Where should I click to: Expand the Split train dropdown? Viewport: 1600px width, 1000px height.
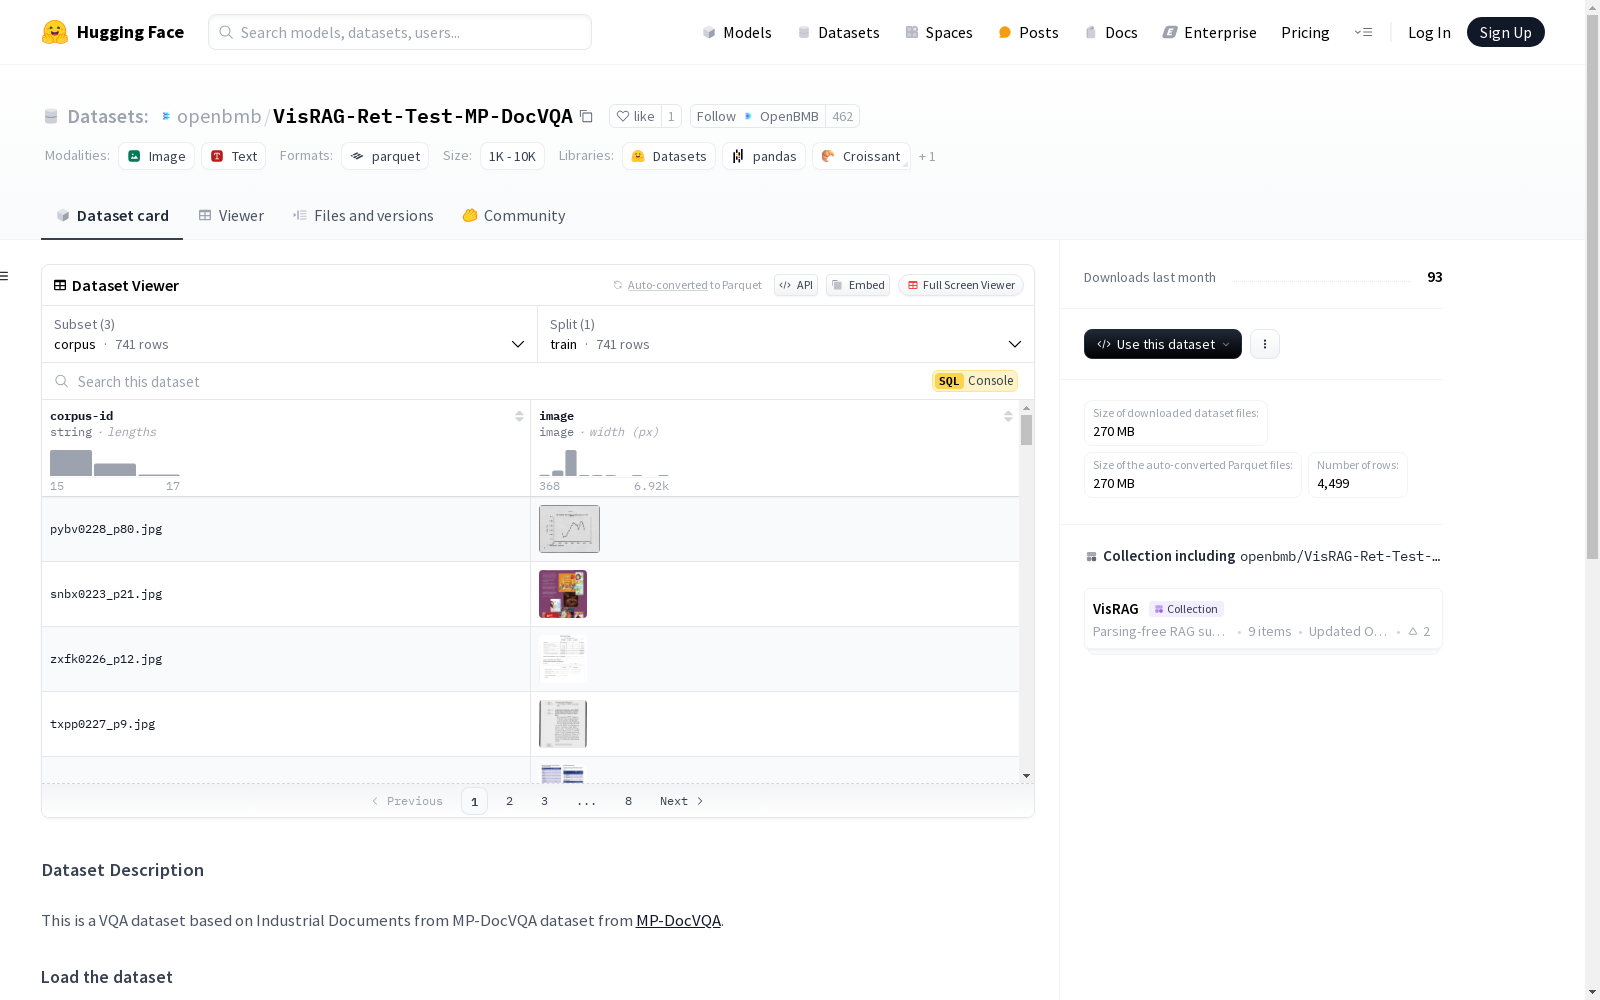(786, 334)
